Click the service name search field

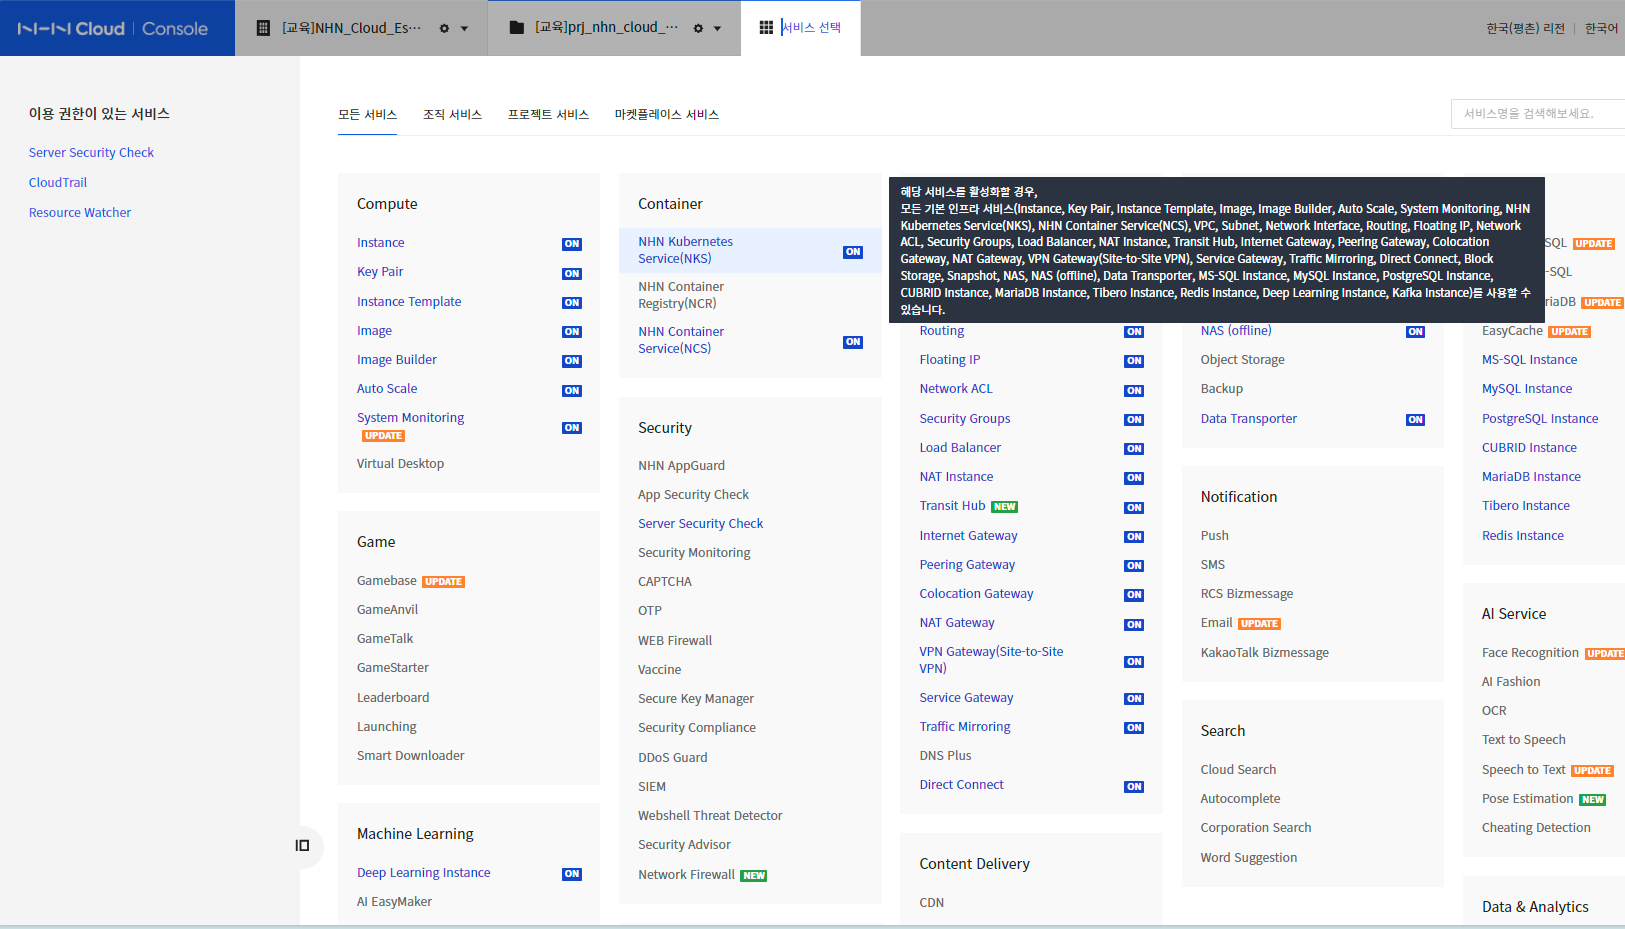[1538, 114]
